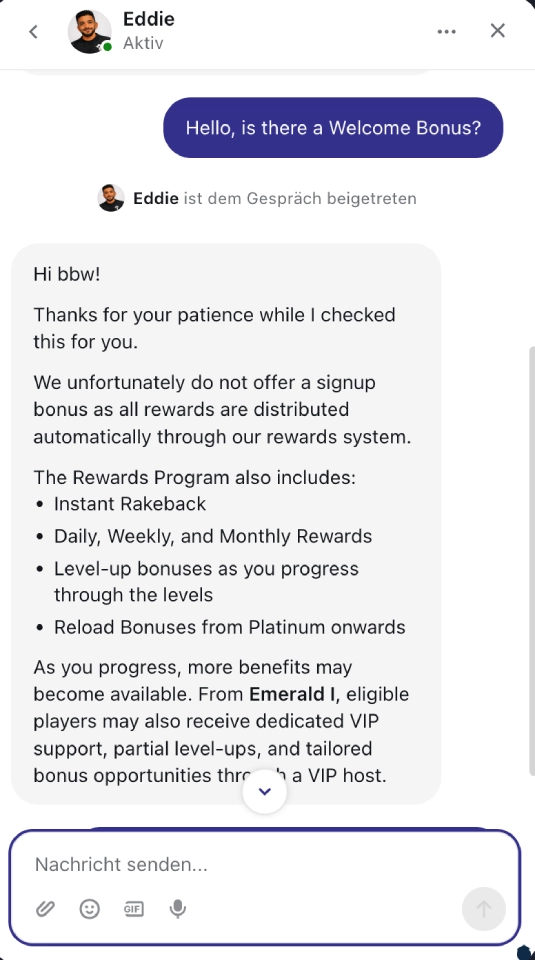
Task: Go back using the left chevron
Action: pos(34,31)
